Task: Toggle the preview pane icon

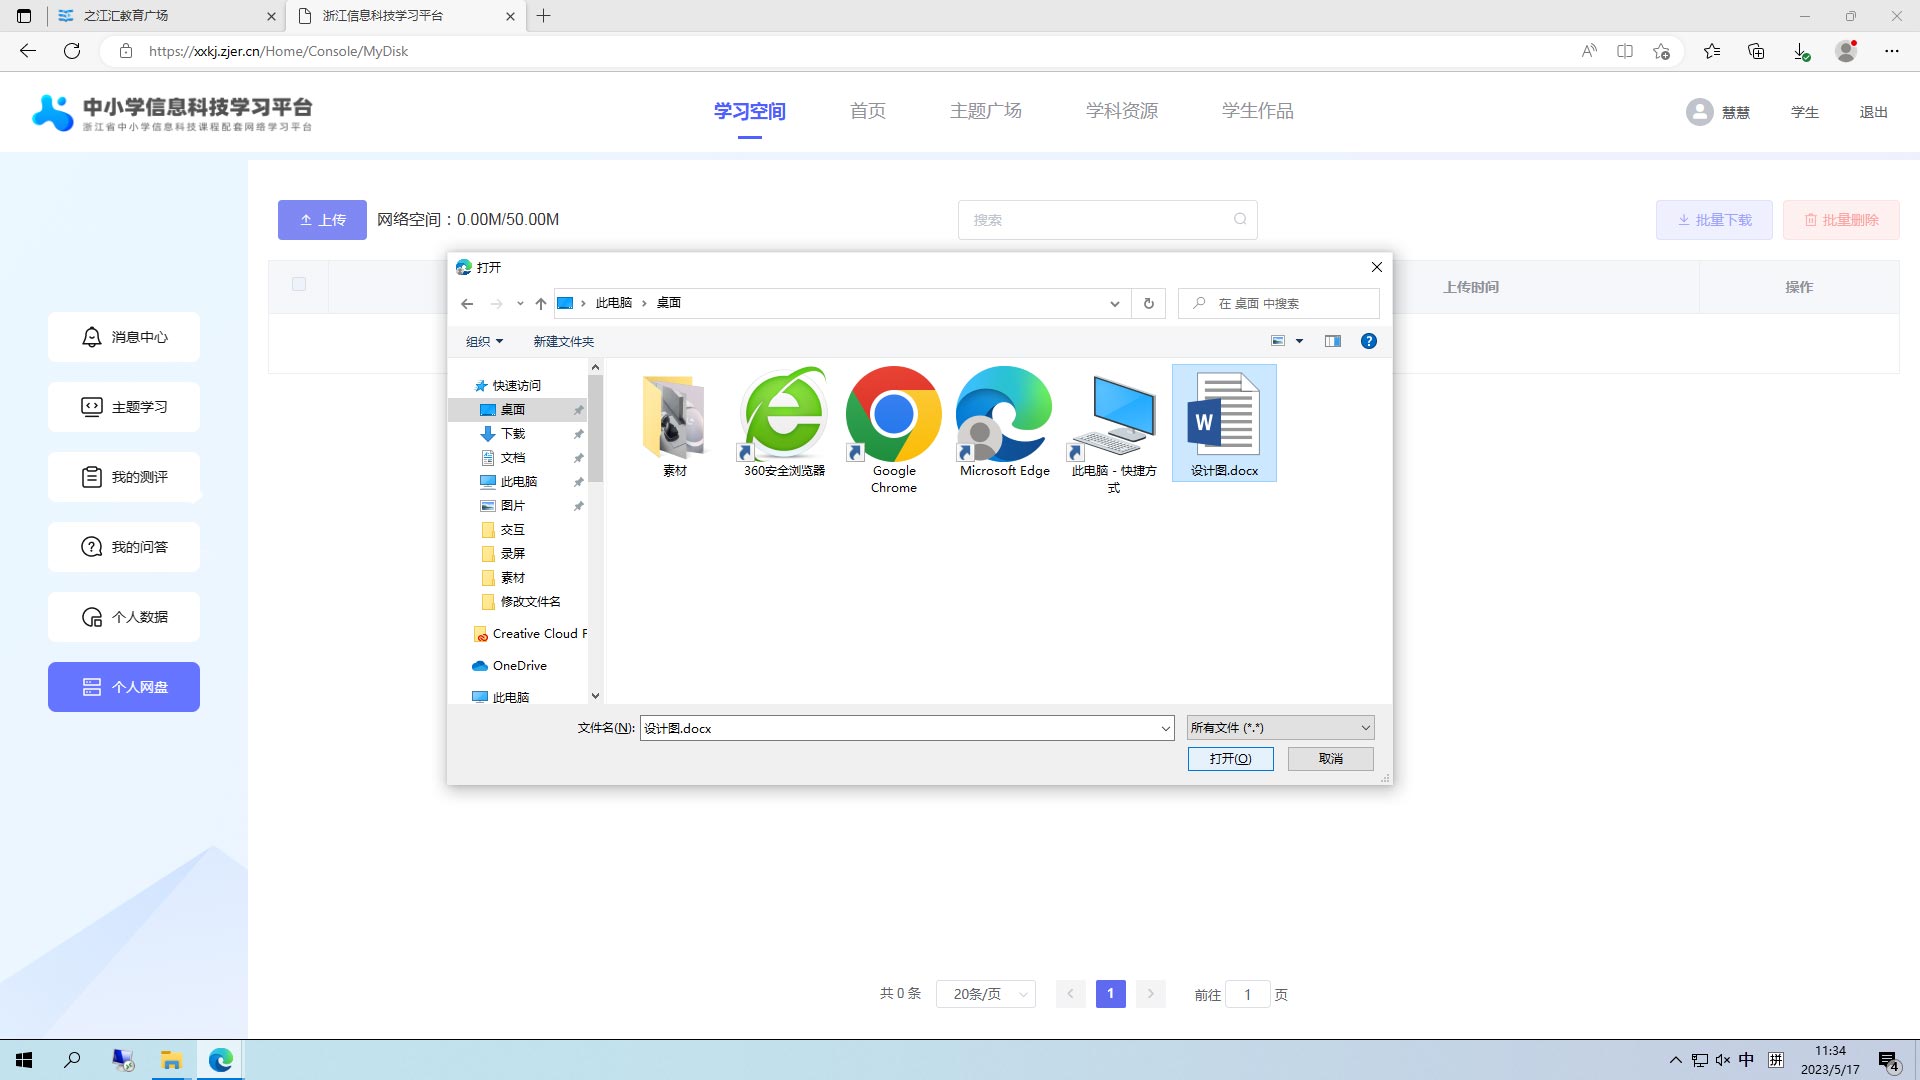Action: [x=1332, y=341]
